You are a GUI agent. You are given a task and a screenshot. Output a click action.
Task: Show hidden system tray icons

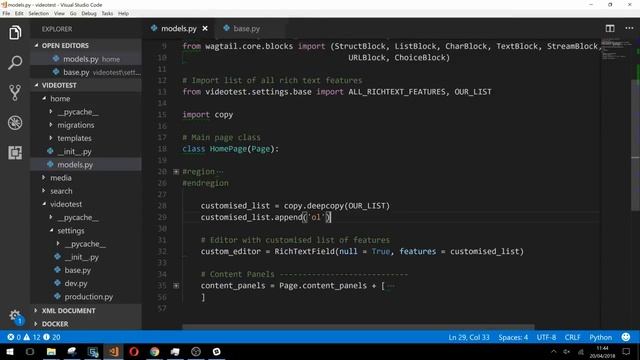point(553,352)
